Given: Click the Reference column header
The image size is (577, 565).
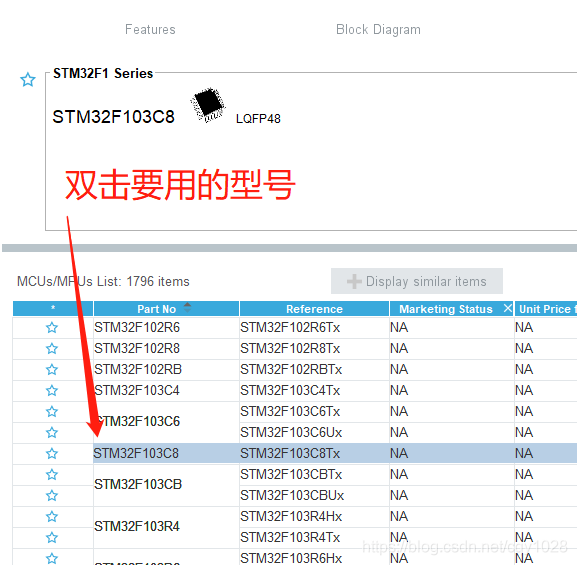Looking at the screenshot, I should (x=314, y=309).
